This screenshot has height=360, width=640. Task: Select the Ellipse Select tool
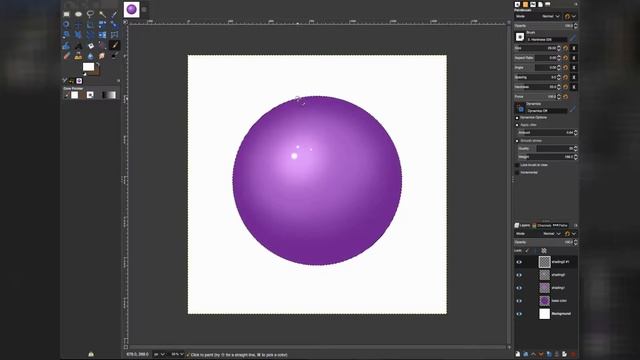tap(78, 14)
